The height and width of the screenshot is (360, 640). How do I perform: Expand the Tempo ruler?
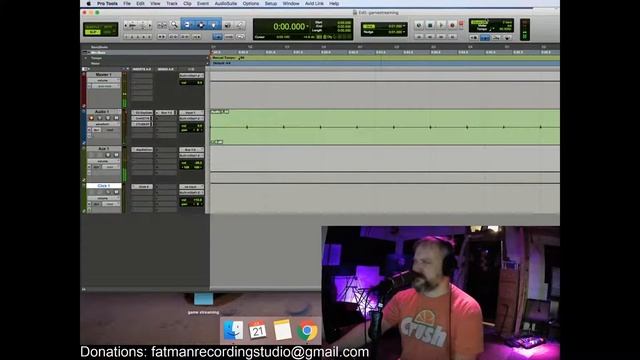86,58
